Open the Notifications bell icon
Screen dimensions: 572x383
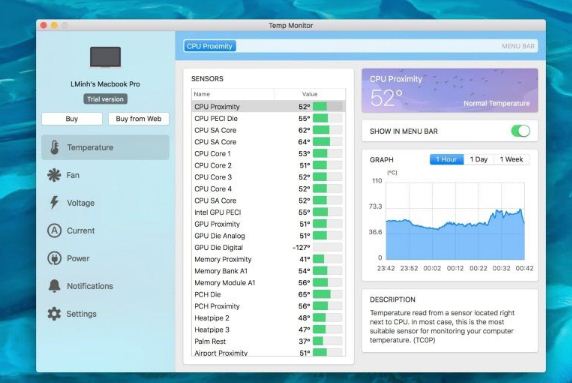(x=54, y=286)
